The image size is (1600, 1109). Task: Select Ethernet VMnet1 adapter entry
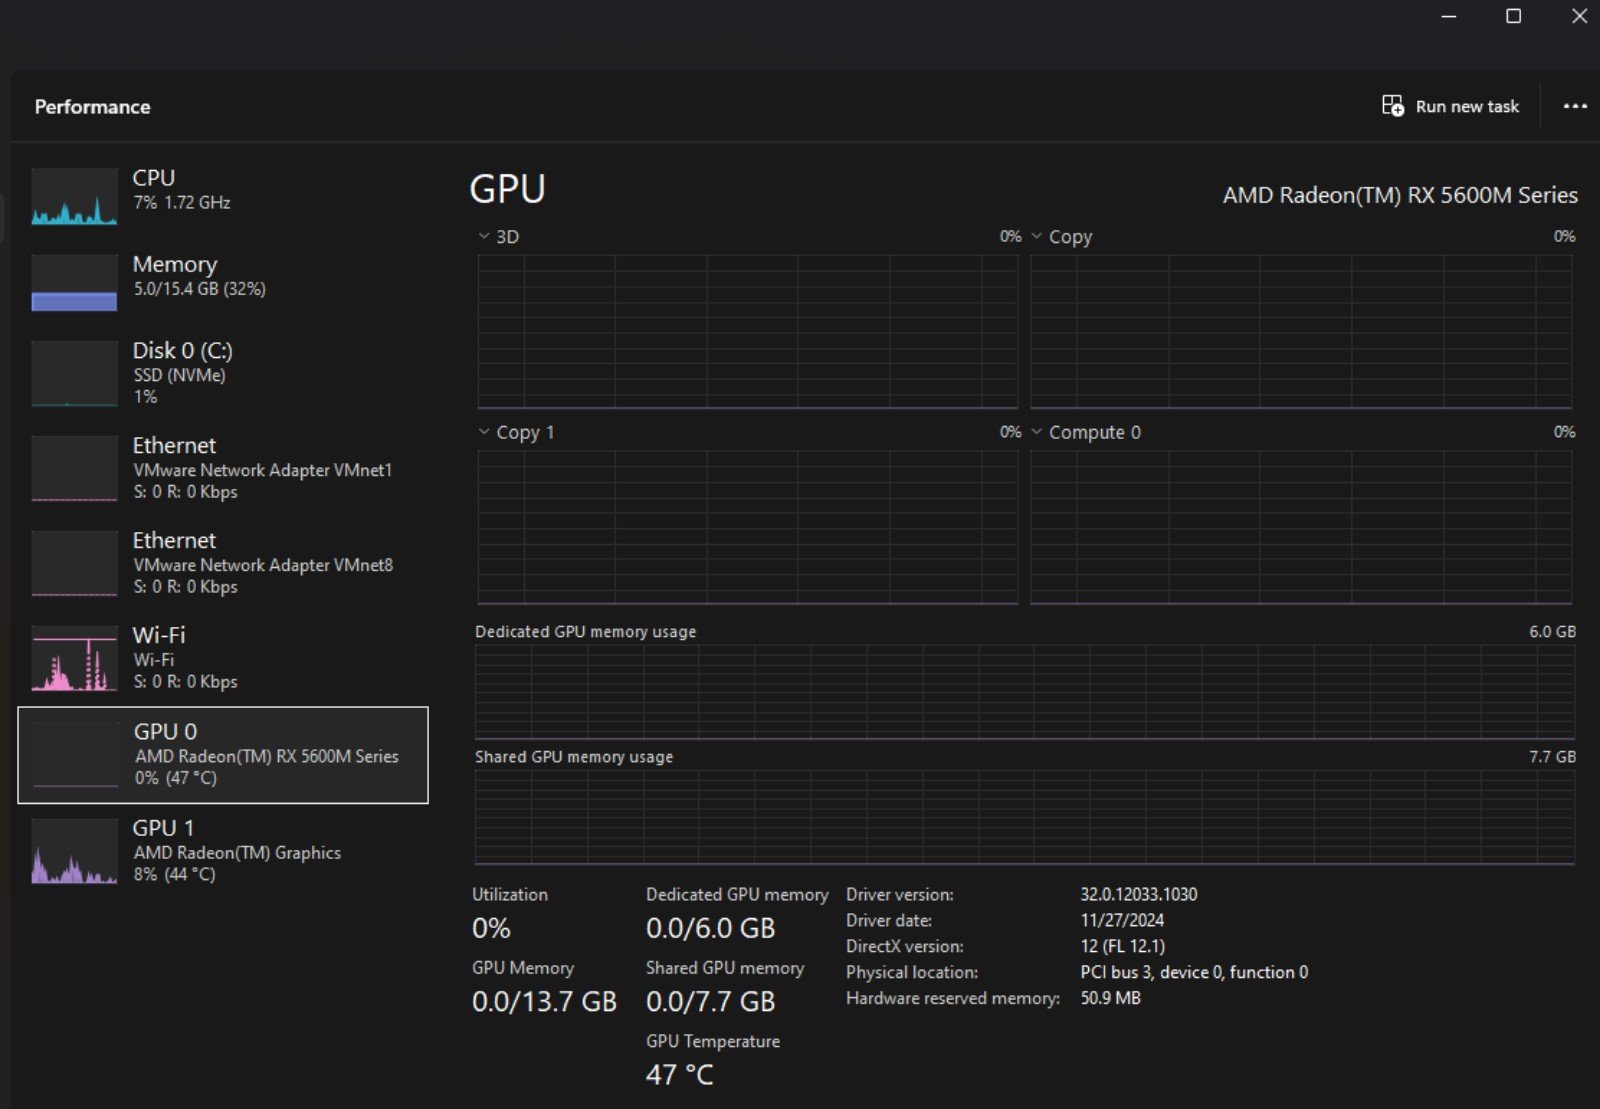pyautogui.click(x=223, y=468)
